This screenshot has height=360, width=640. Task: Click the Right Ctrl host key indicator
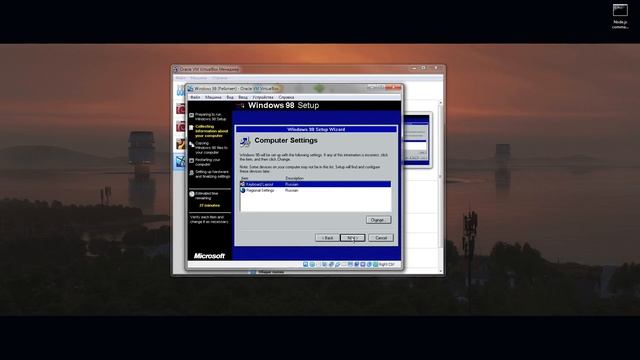pos(387,264)
